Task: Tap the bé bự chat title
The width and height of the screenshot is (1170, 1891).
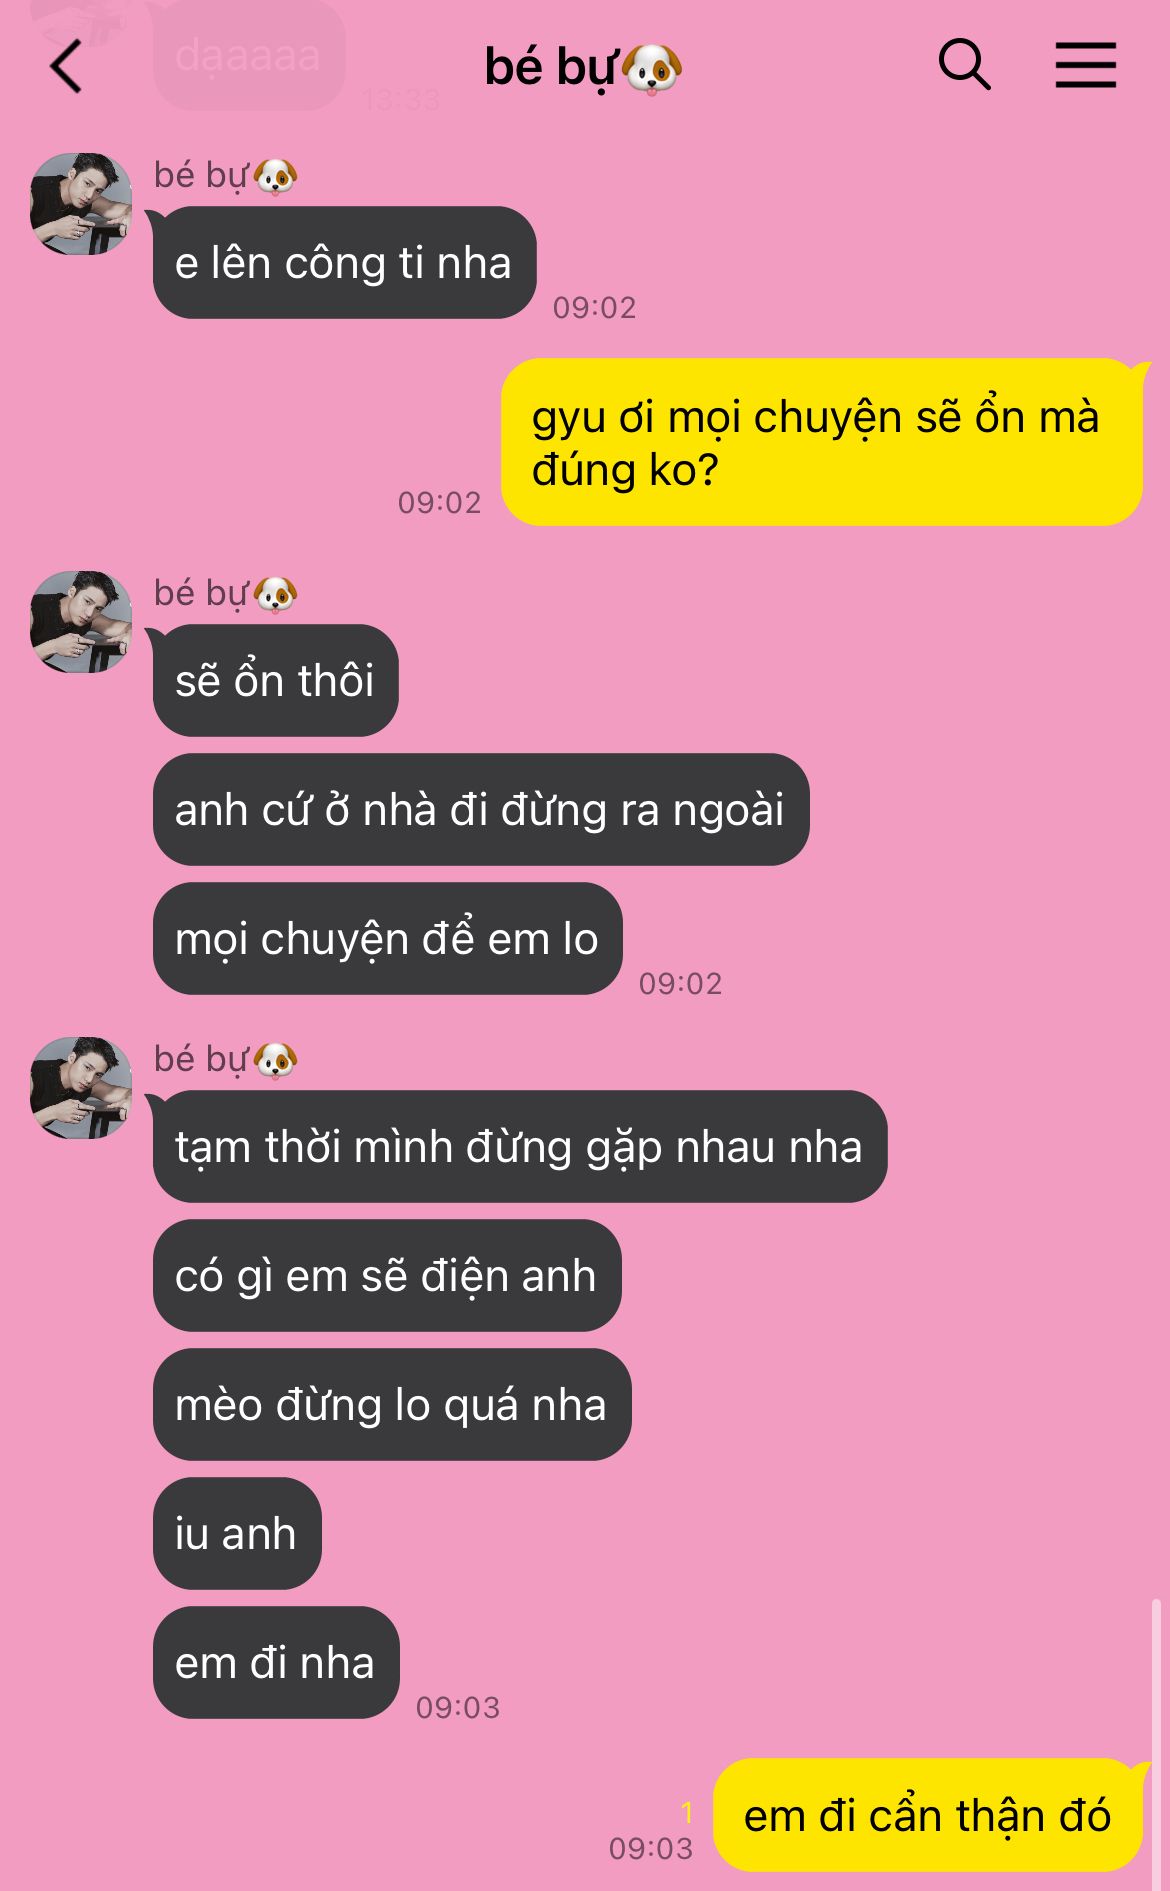Action: coord(583,68)
